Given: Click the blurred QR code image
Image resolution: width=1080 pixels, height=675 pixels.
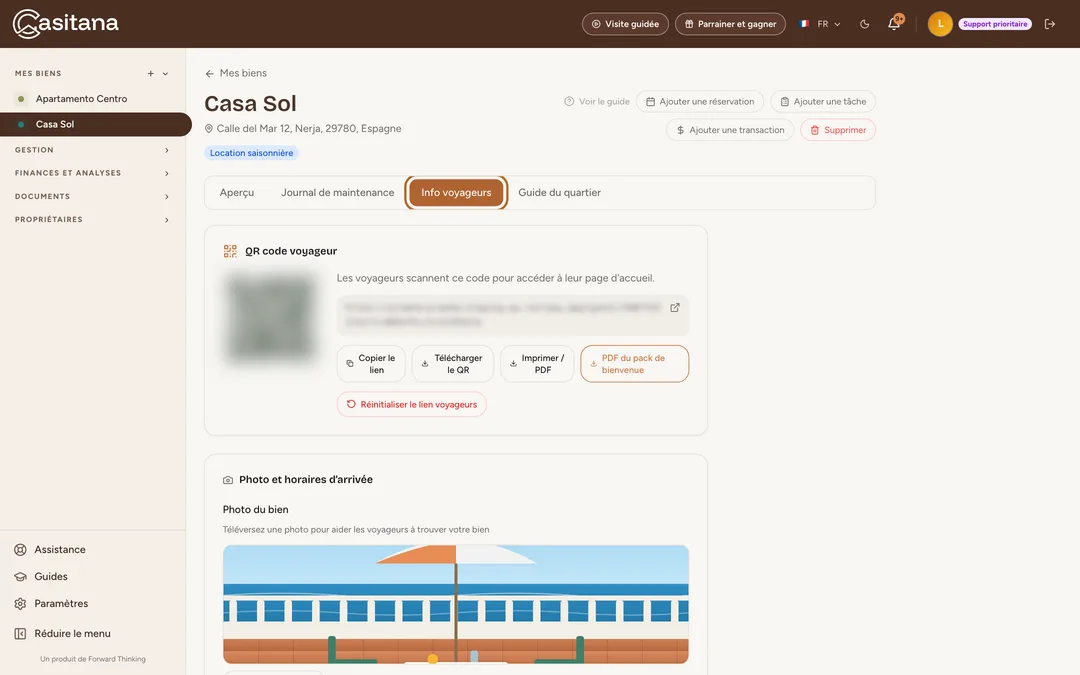Looking at the screenshot, I should [x=271, y=316].
